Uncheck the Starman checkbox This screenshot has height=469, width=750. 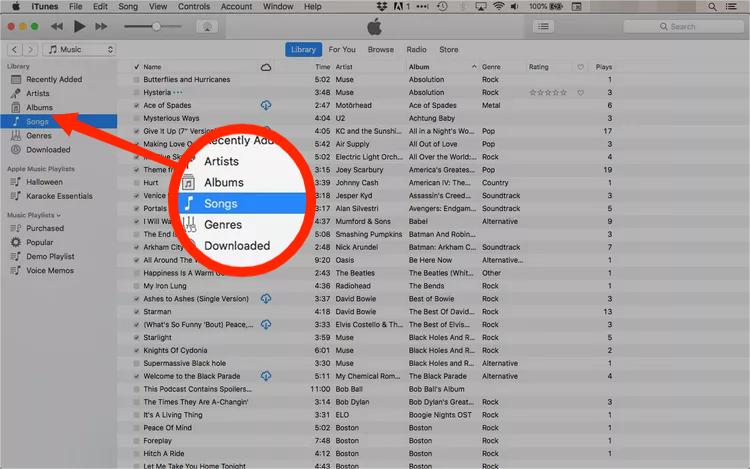[136, 312]
